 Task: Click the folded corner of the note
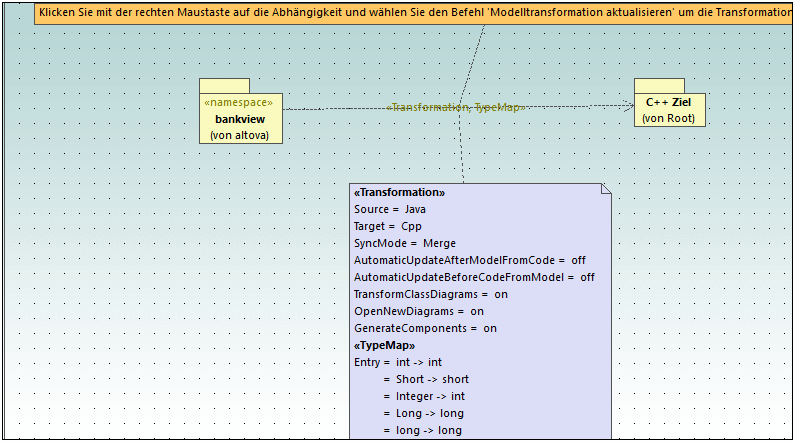click(x=604, y=190)
